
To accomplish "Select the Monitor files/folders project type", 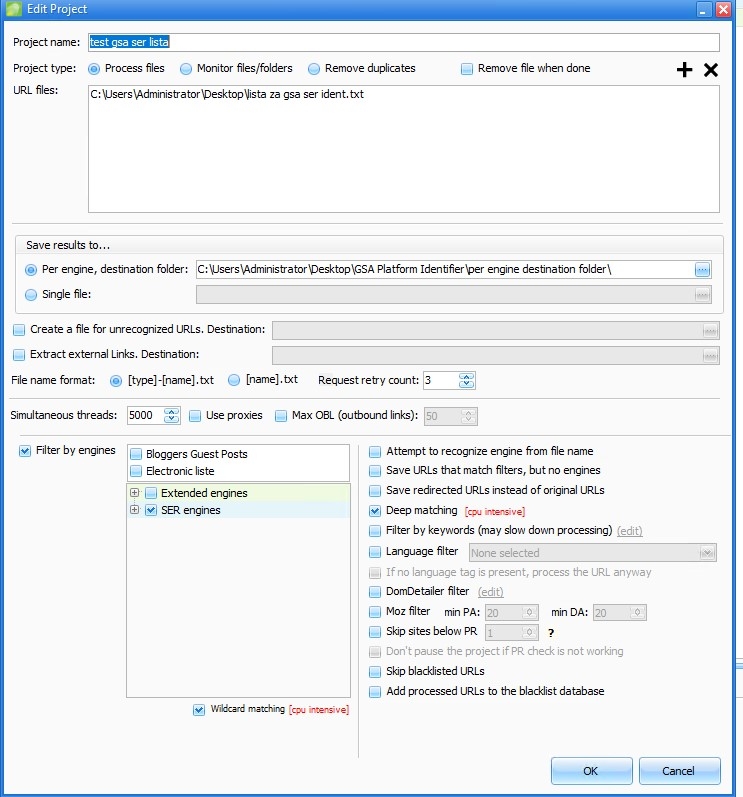I will (186, 69).
